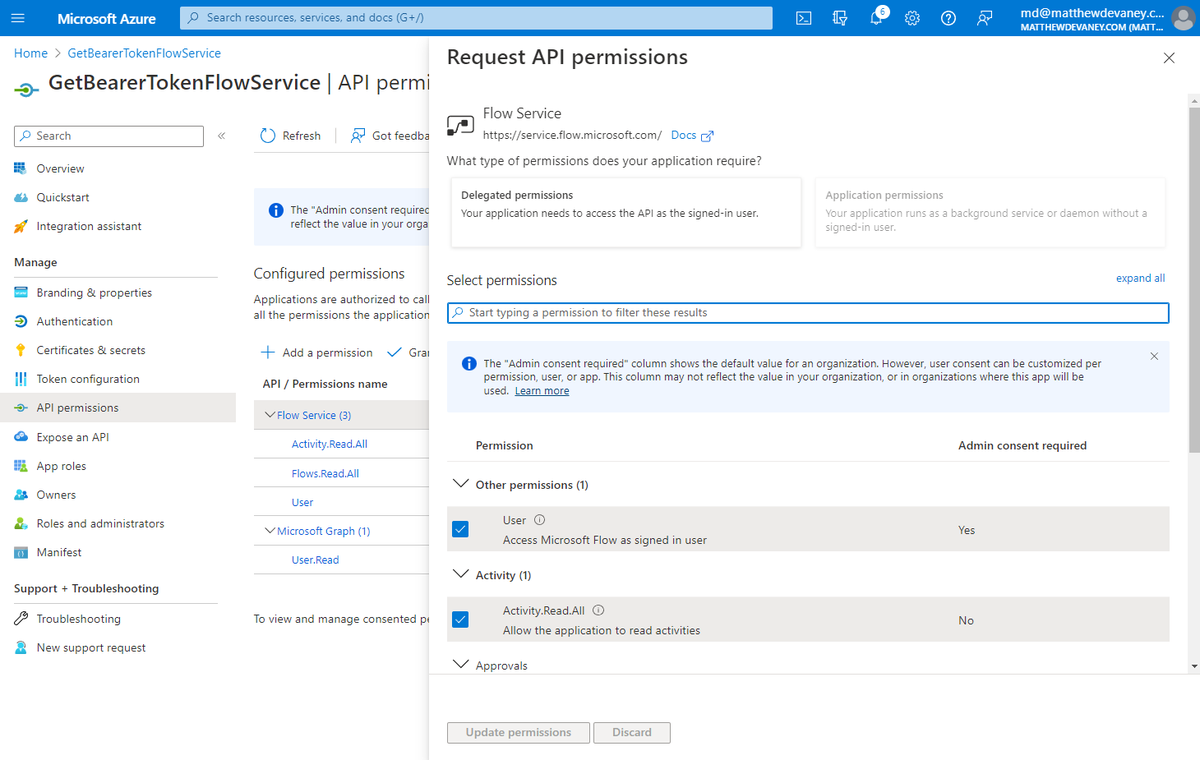This screenshot has height=760, width=1200.
Task: Open the Manifest menu item label
Action: [59, 552]
